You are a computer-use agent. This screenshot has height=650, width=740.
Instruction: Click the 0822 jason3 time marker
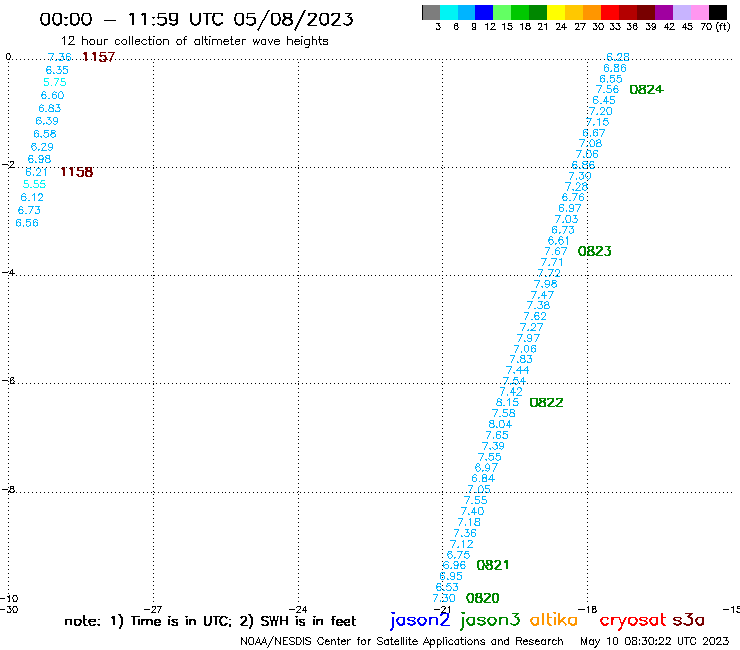pos(547,403)
